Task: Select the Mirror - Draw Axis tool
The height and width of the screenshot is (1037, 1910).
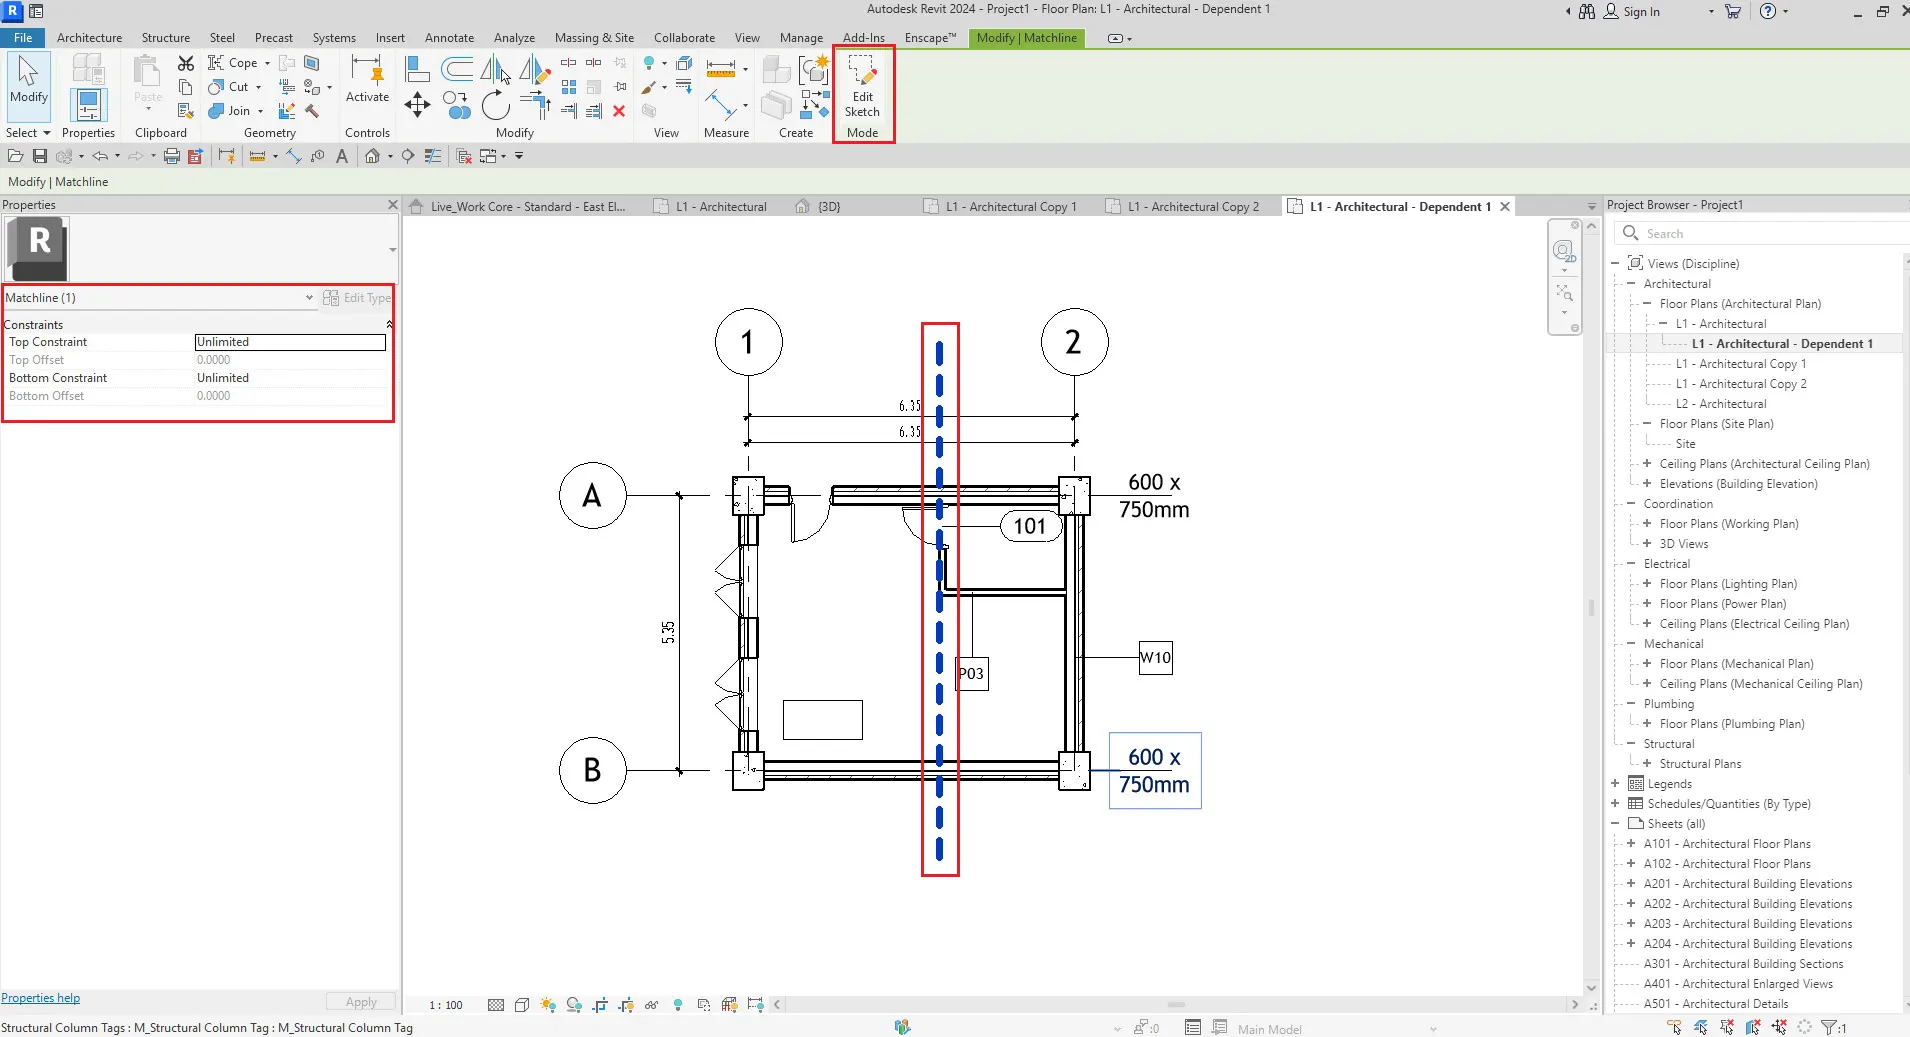Action: point(535,70)
